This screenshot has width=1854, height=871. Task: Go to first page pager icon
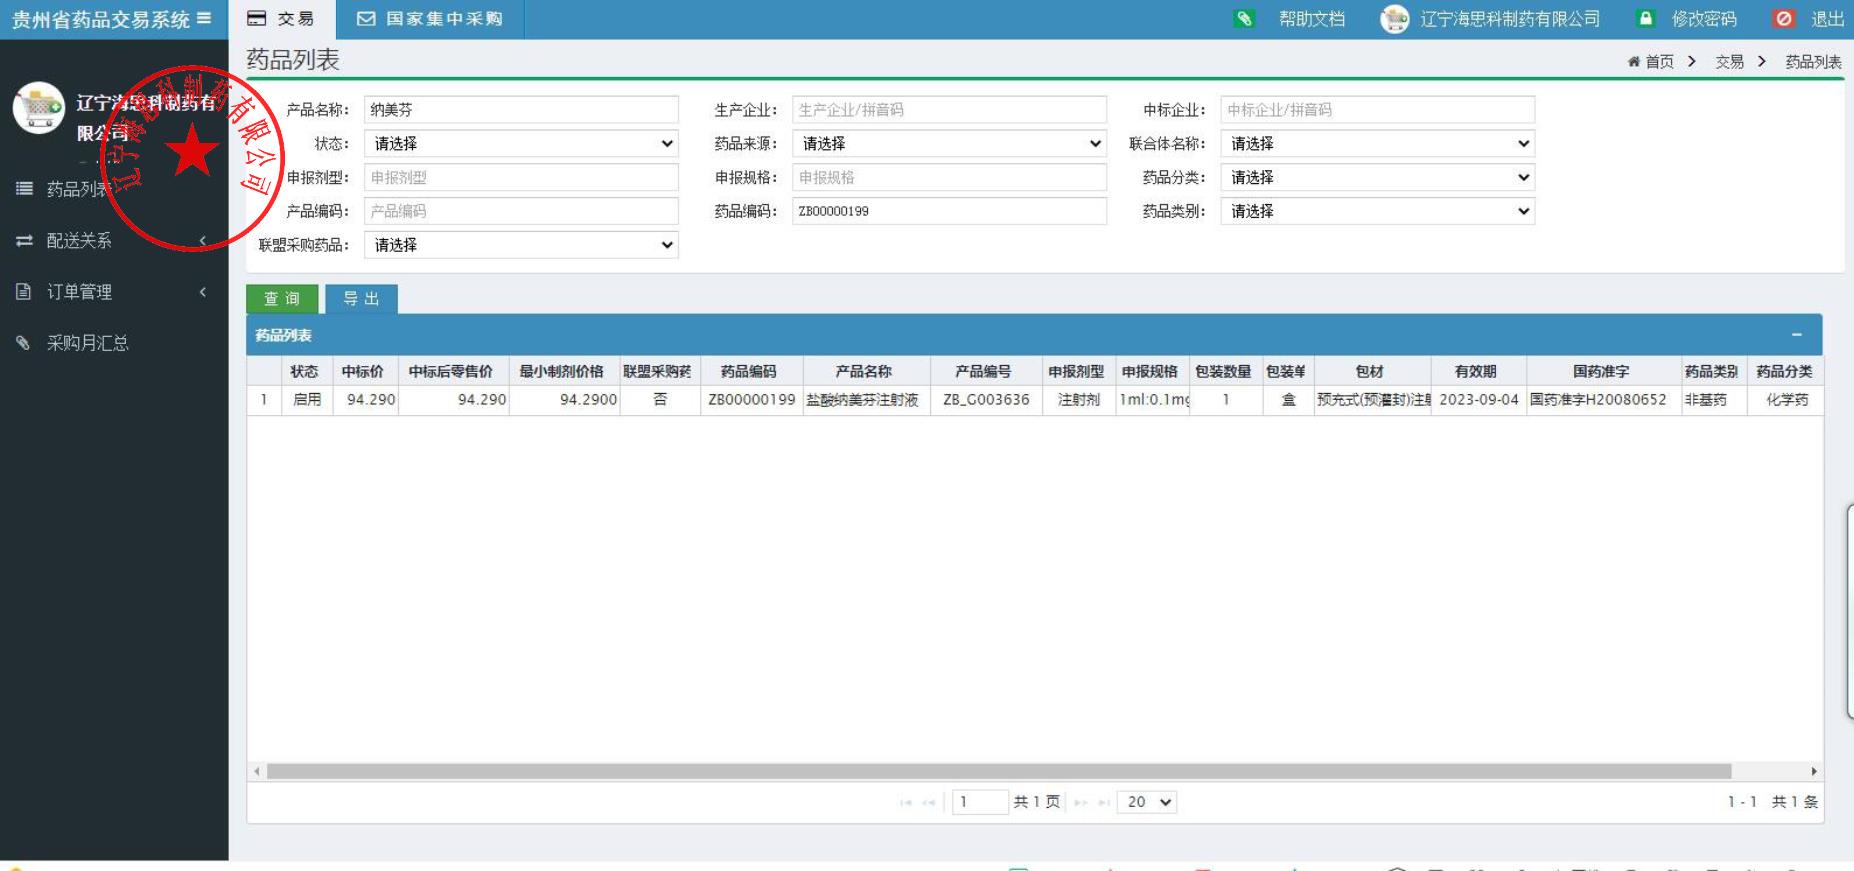tap(906, 802)
